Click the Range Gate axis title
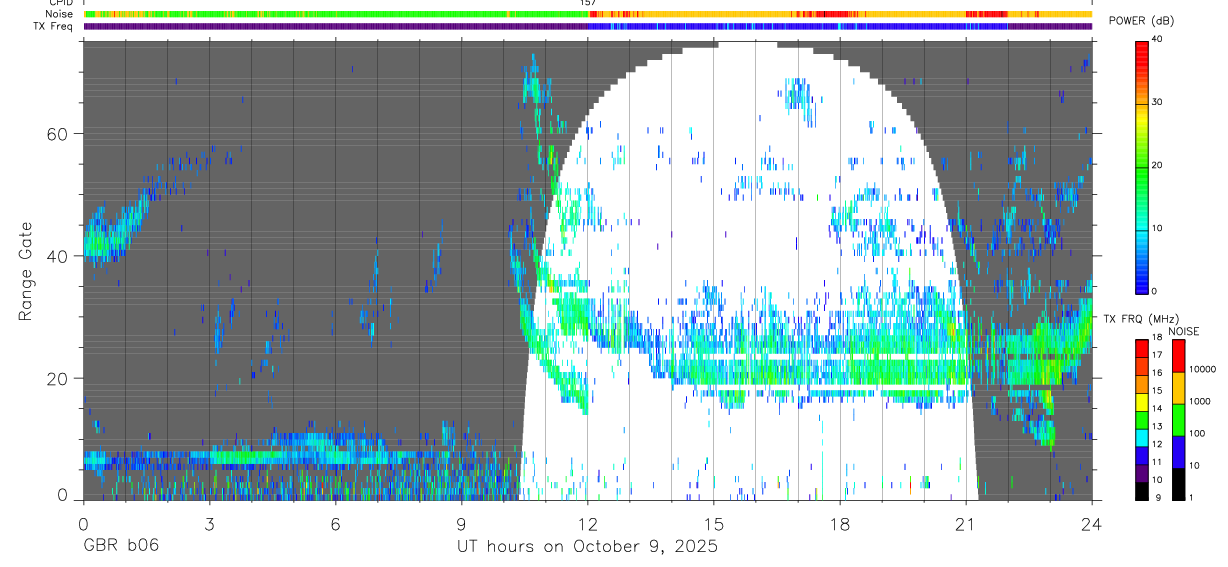 25,272
